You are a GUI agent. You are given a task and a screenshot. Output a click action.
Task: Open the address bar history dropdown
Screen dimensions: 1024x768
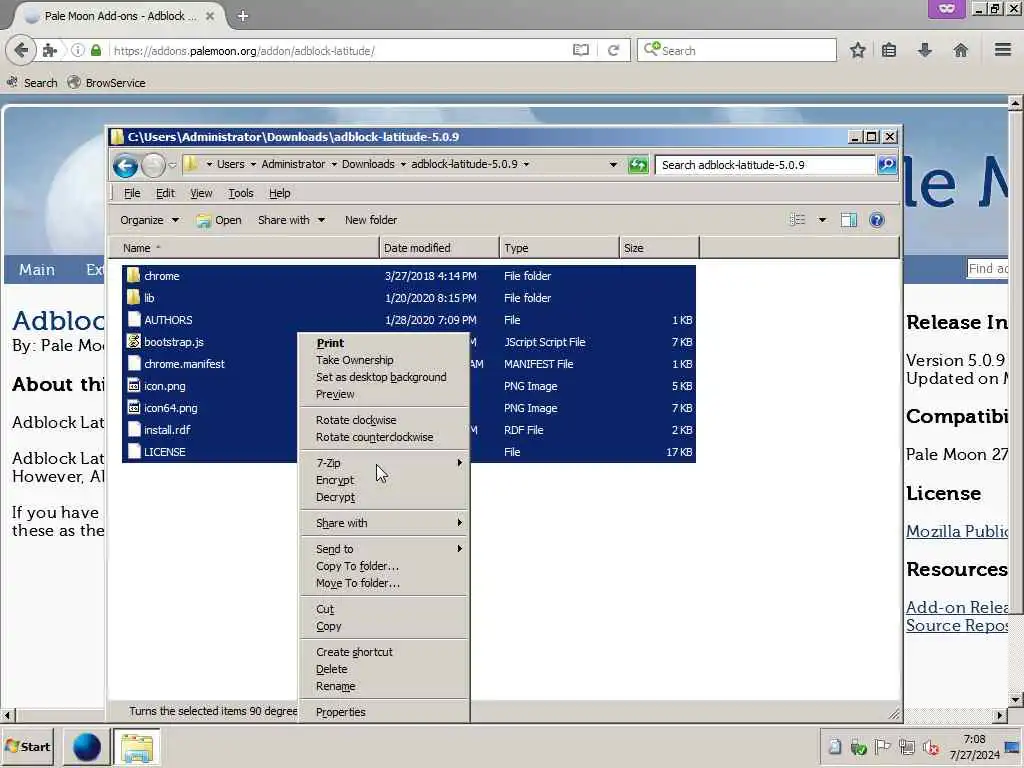613,165
